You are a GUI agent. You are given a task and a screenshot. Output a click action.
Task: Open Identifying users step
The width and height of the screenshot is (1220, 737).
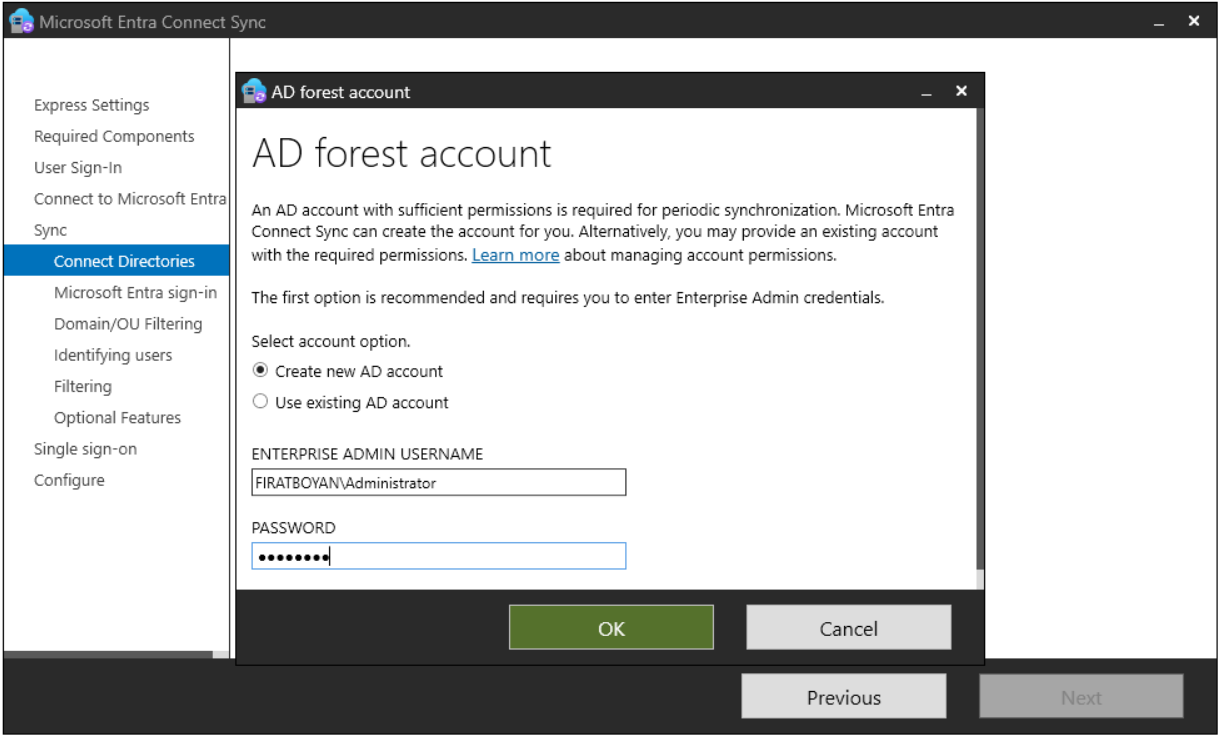[113, 355]
